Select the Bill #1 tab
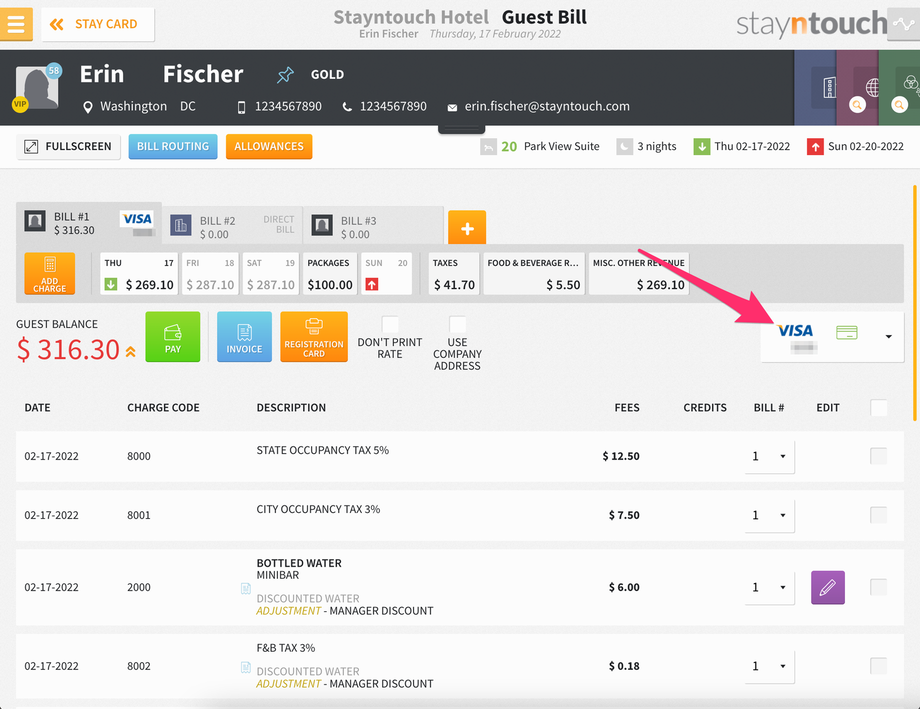 [89, 224]
